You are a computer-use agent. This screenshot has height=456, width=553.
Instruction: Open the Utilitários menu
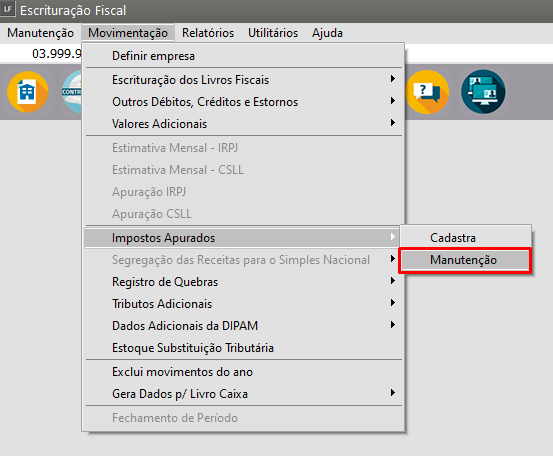tap(273, 33)
